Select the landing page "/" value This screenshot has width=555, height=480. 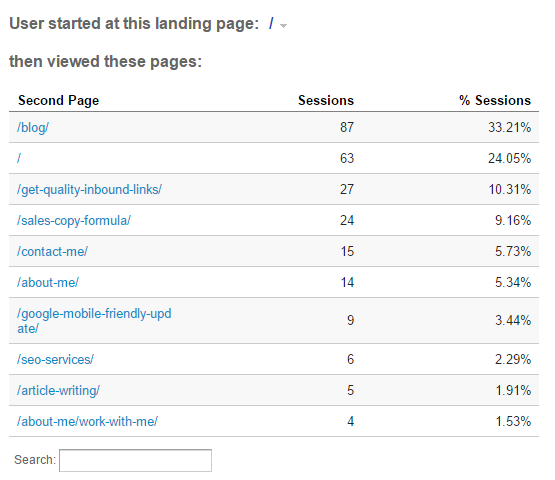271,24
